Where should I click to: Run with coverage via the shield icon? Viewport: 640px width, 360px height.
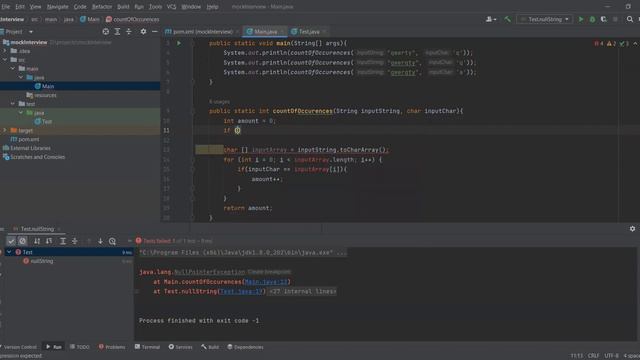604,19
